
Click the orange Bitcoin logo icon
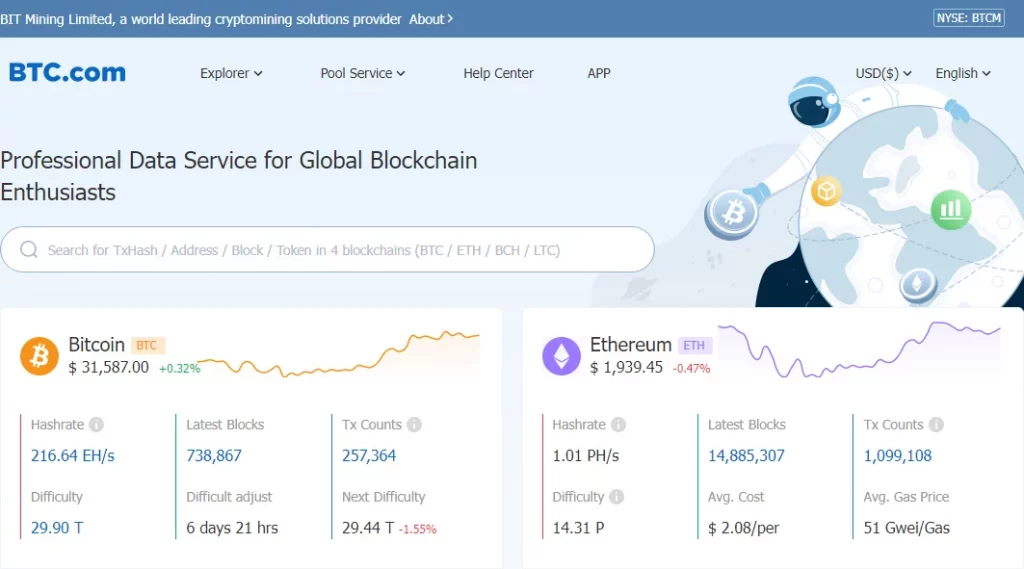pos(40,356)
